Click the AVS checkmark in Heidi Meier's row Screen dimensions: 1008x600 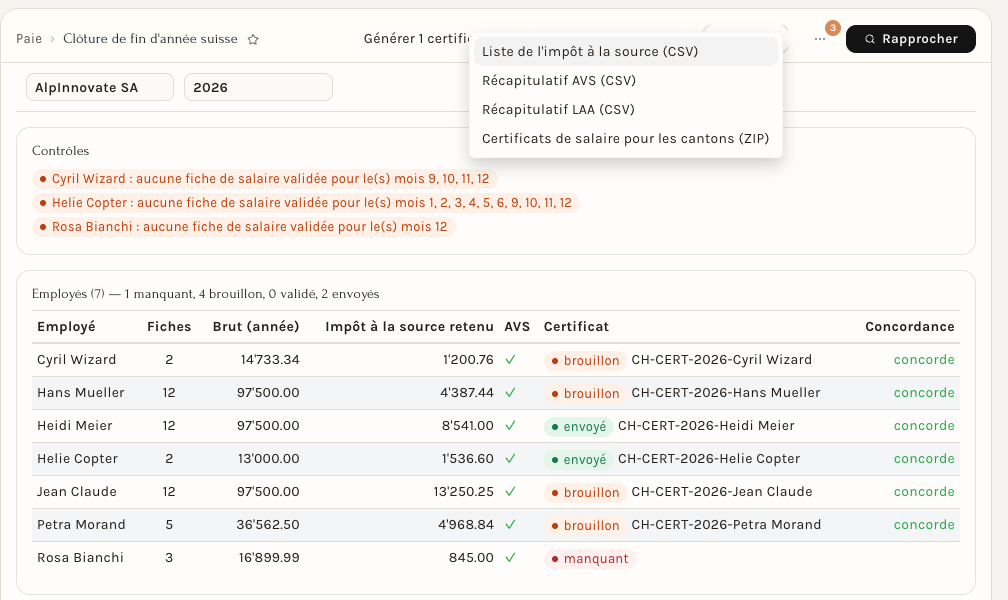510,426
